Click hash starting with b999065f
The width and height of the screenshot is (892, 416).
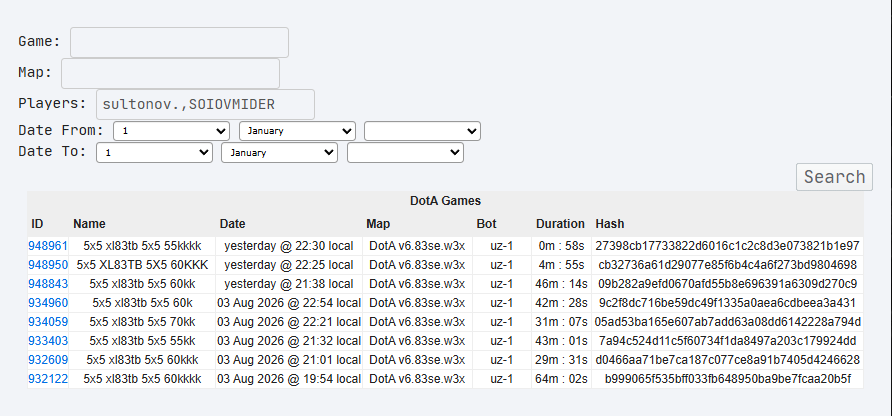728,380
